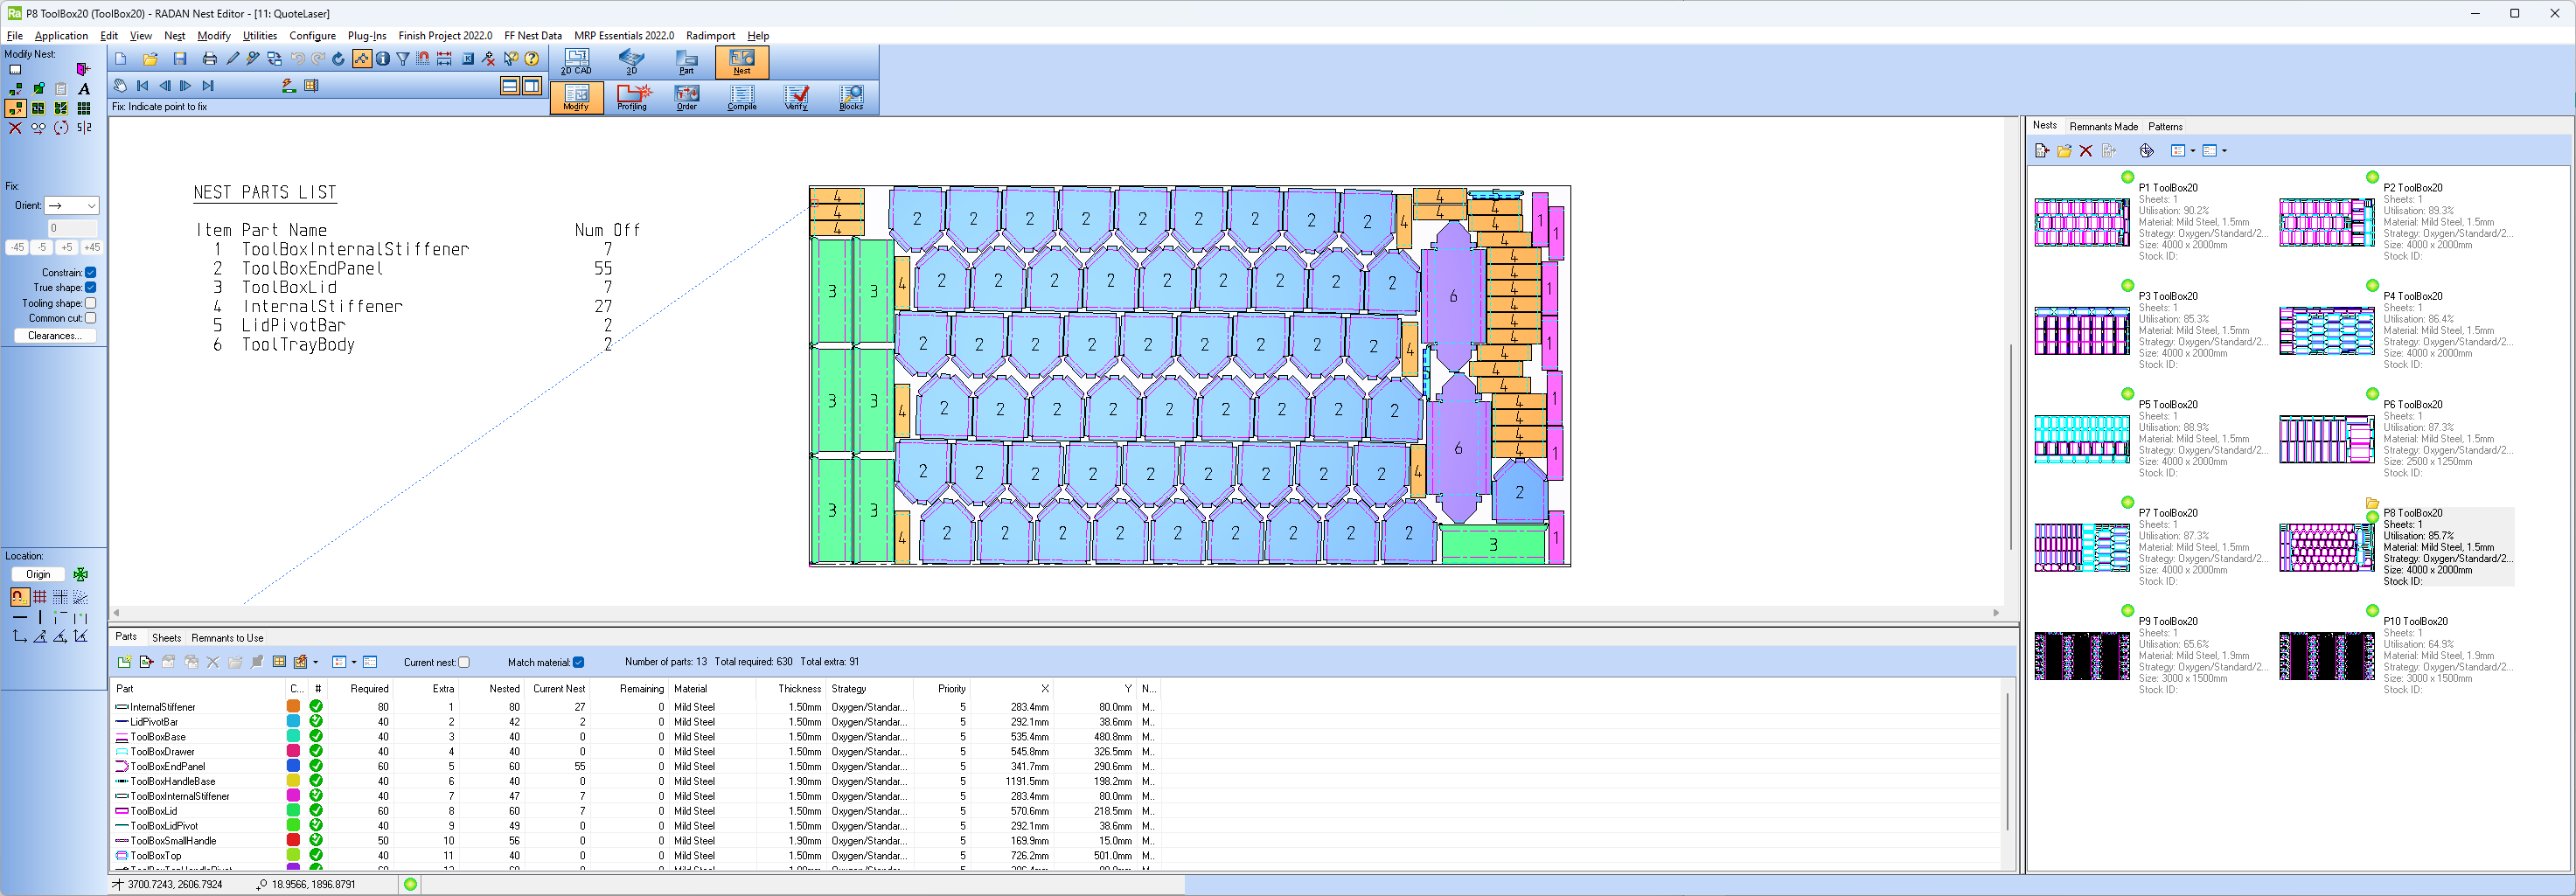The height and width of the screenshot is (896, 2576).
Task: Click the print icon in toolbar
Action: click(x=209, y=59)
